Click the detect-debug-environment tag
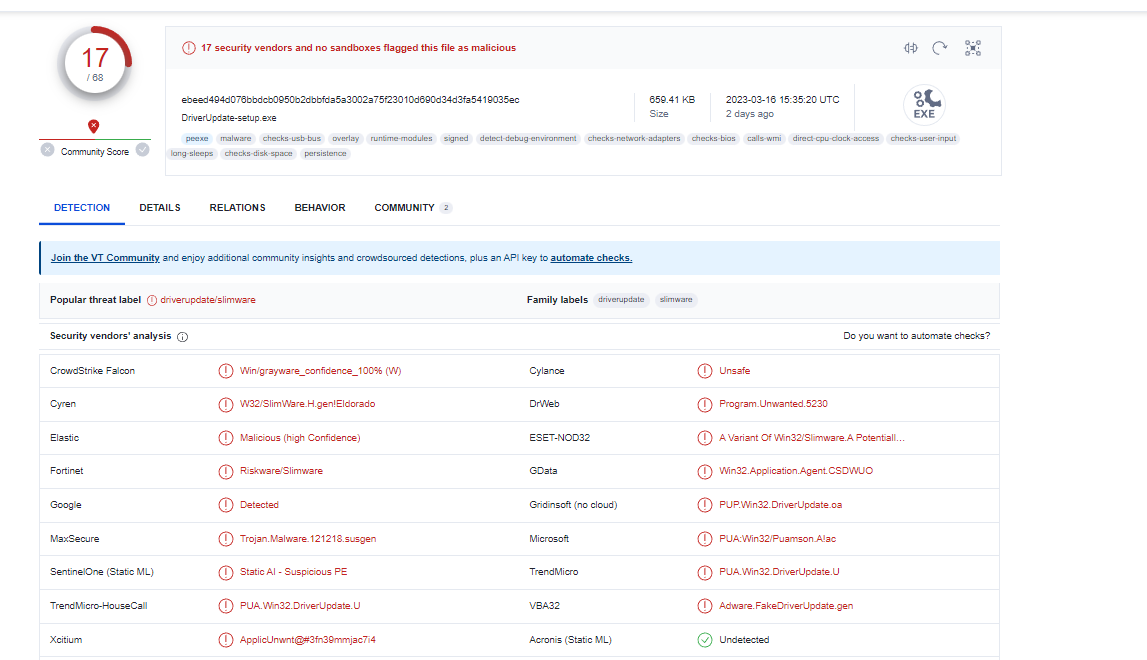1147x660 pixels. click(527, 138)
